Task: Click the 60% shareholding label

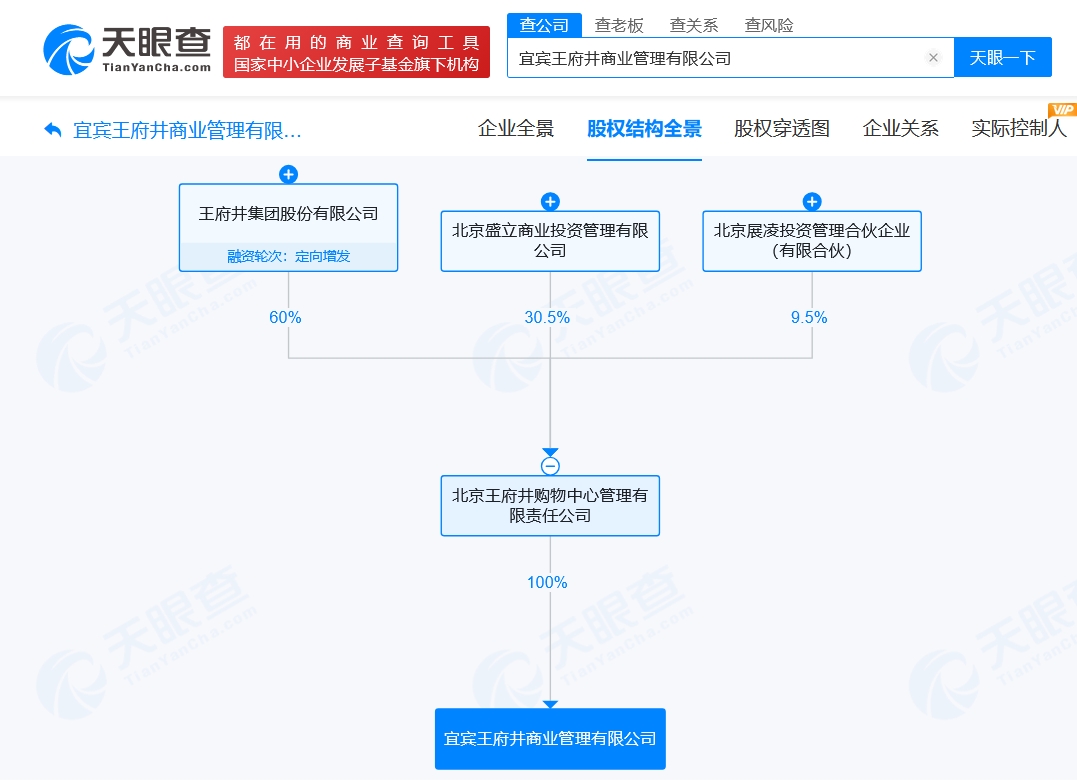Action: [285, 317]
